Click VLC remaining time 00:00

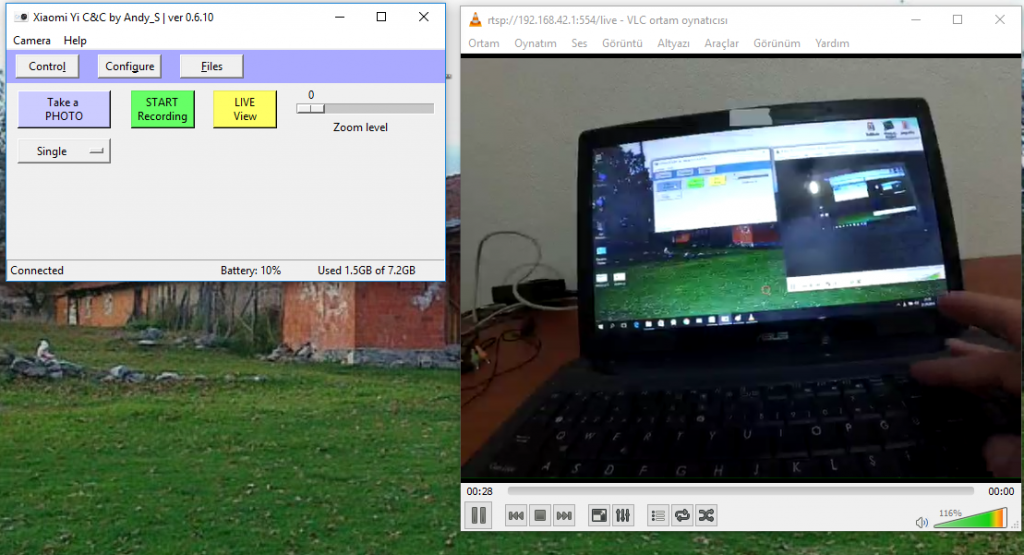click(1000, 491)
